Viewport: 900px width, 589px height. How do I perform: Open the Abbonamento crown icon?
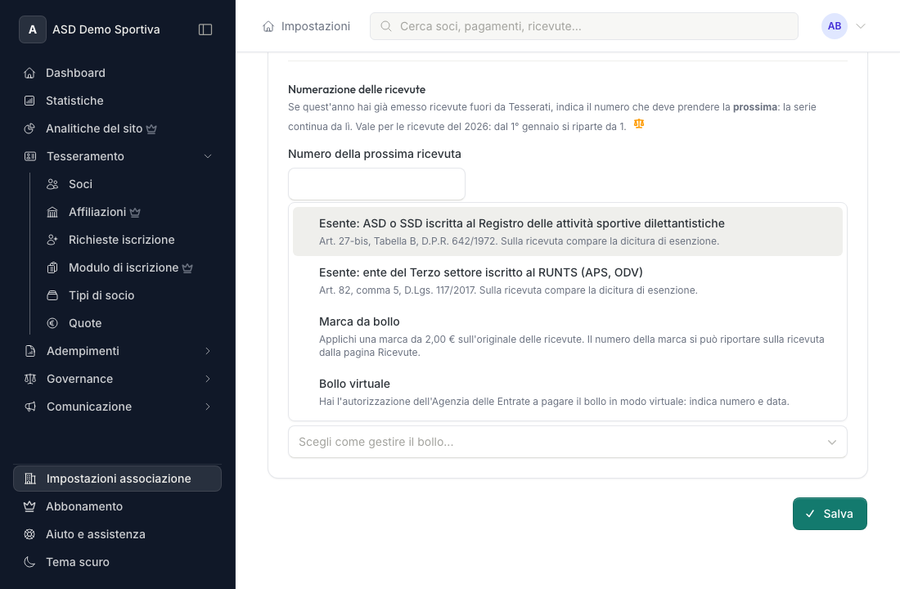tap(30, 506)
